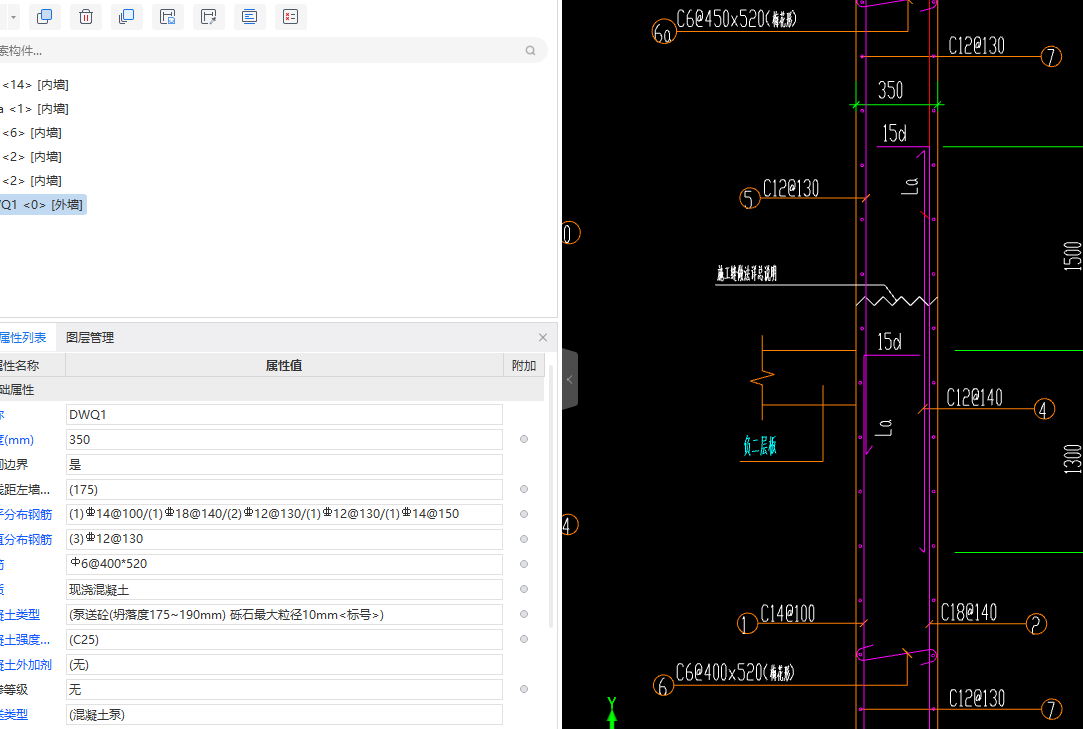The height and width of the screenshot is (729, 1083).
Task: Click the 350 dimension text in drawing
Action: tap(890, 91)
